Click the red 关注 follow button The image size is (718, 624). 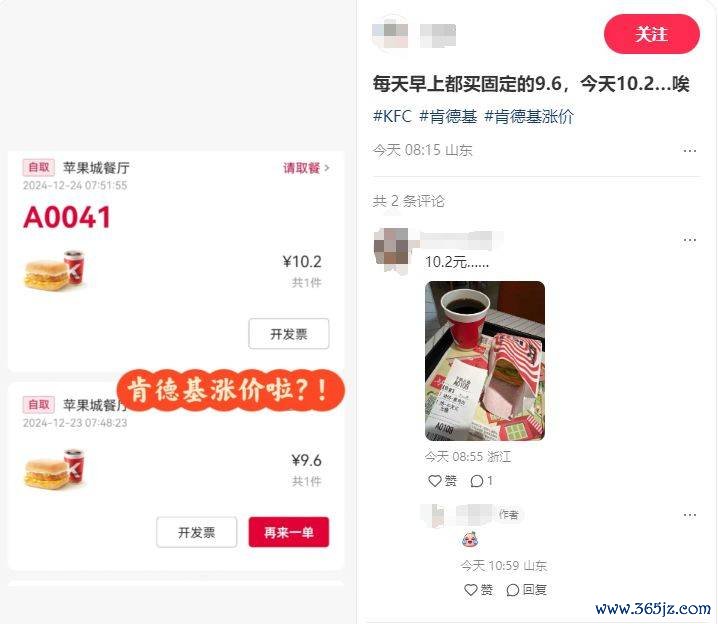[x=652, y=34]
